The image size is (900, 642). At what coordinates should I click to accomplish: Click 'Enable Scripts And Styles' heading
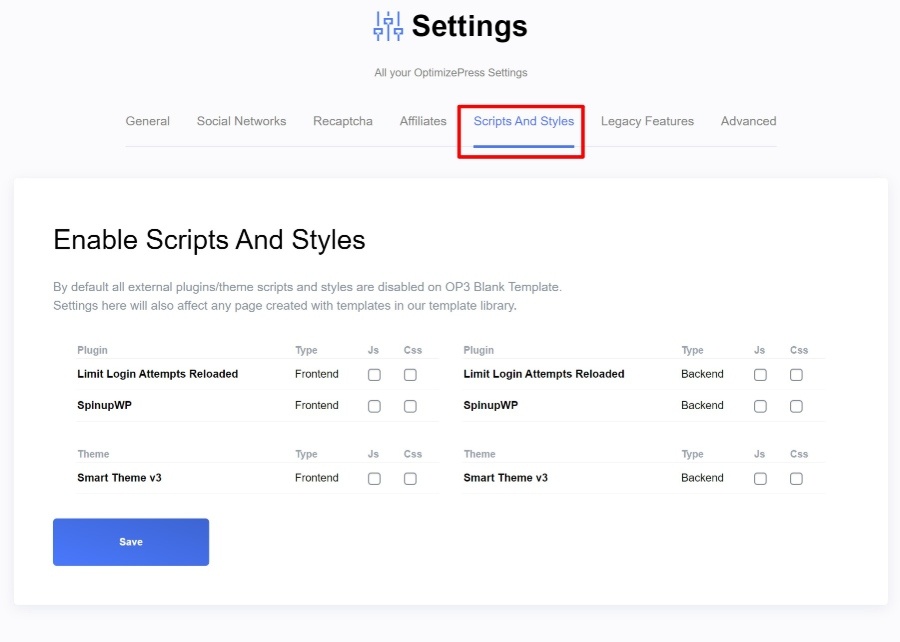pos(209,240)
